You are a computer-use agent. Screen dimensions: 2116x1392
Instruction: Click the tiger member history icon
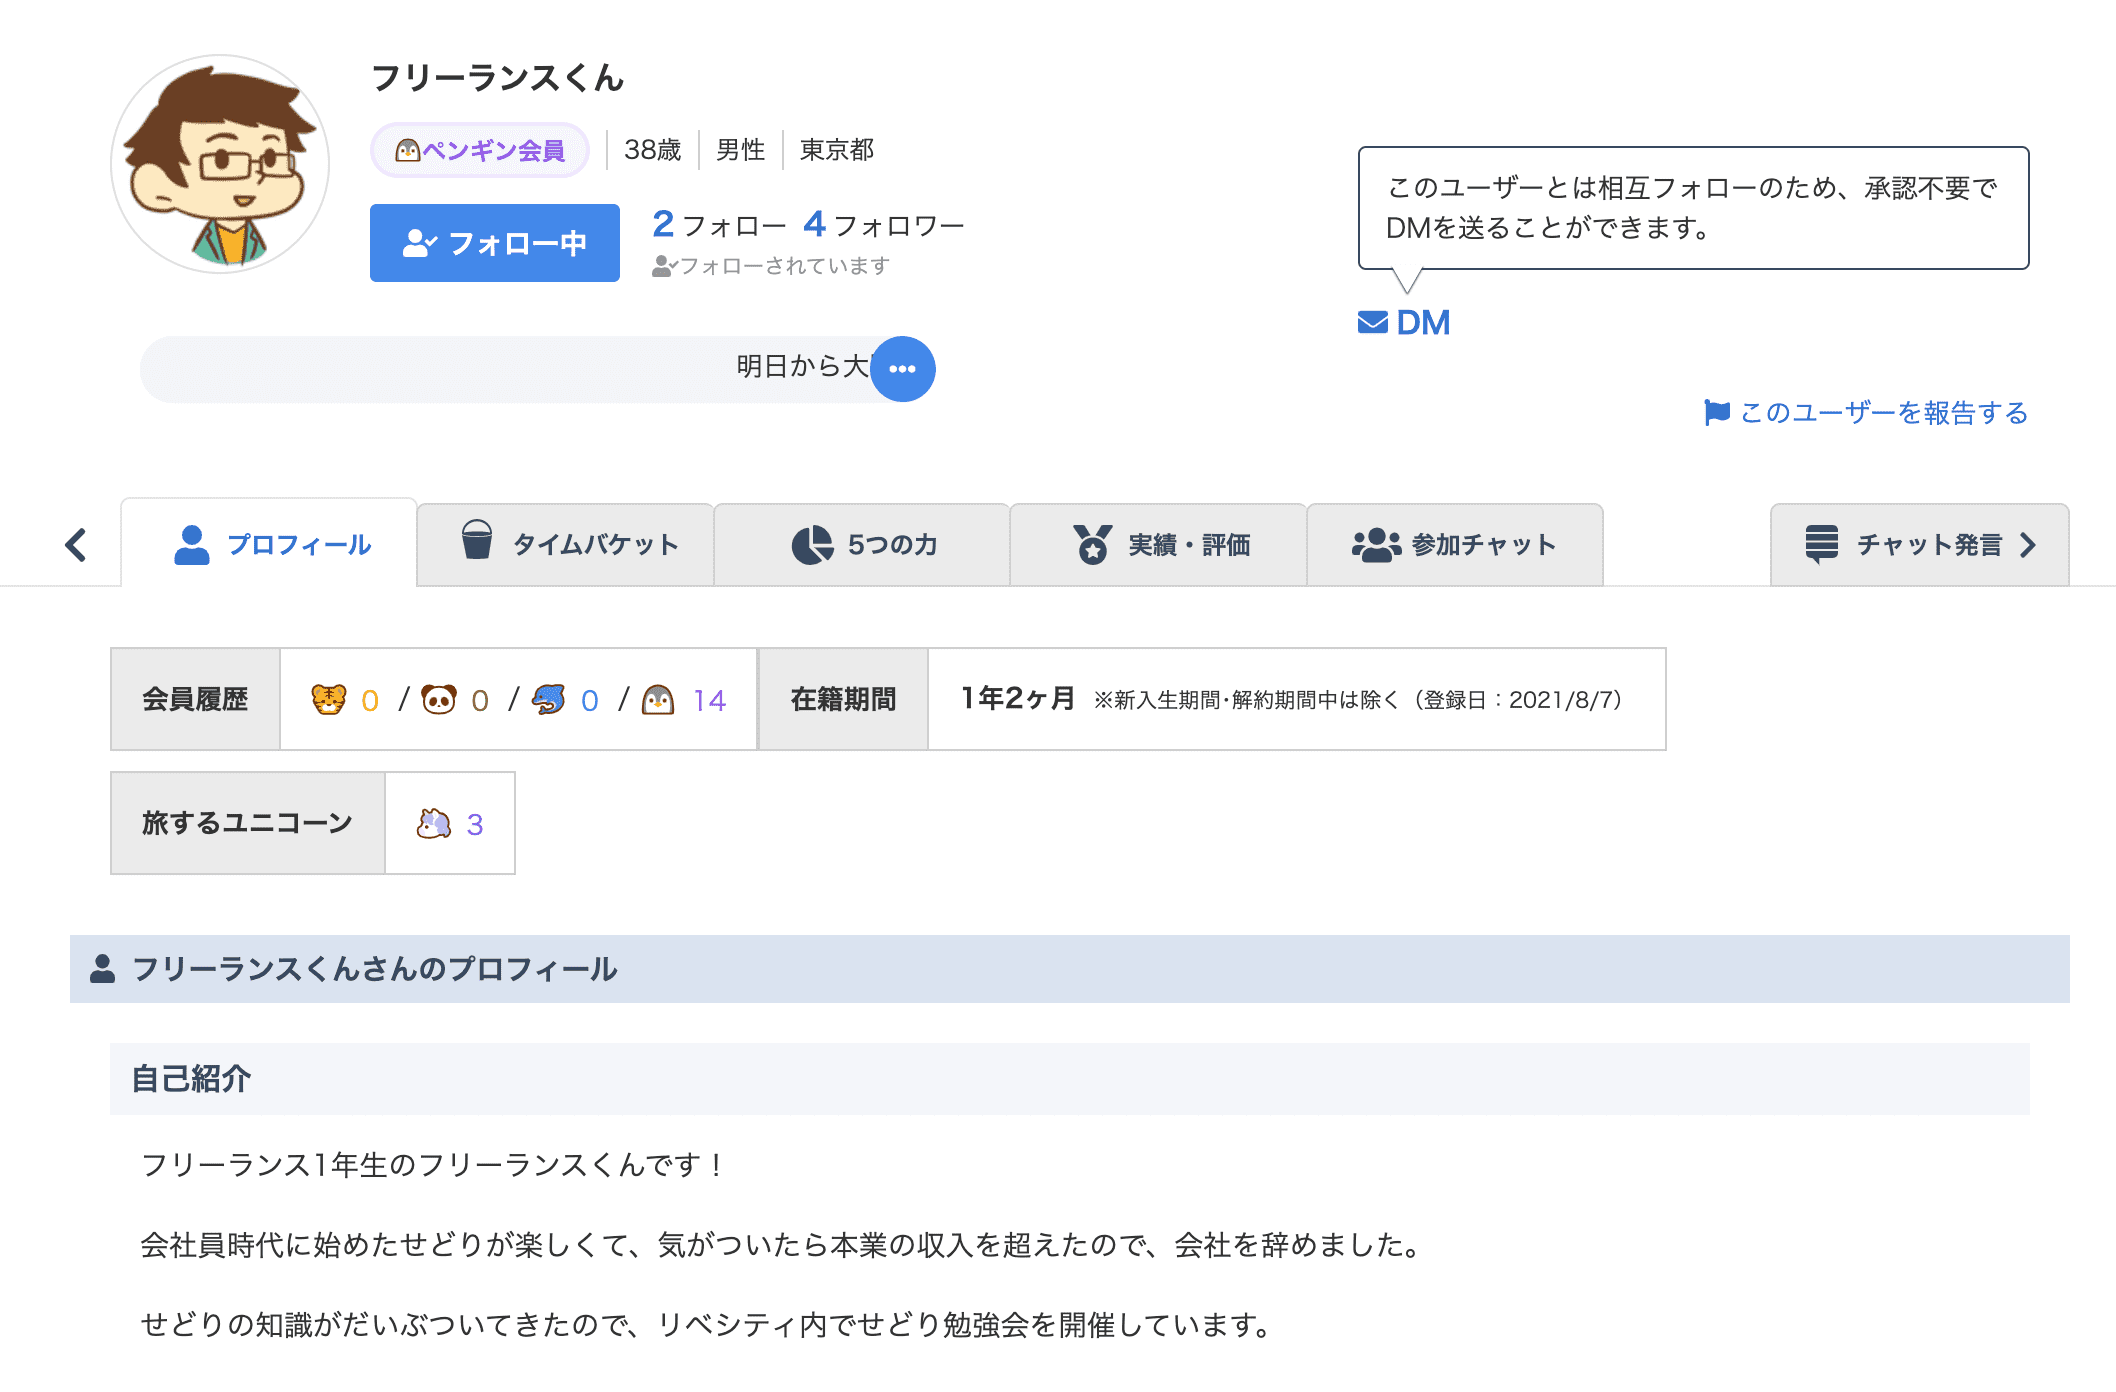328,699
